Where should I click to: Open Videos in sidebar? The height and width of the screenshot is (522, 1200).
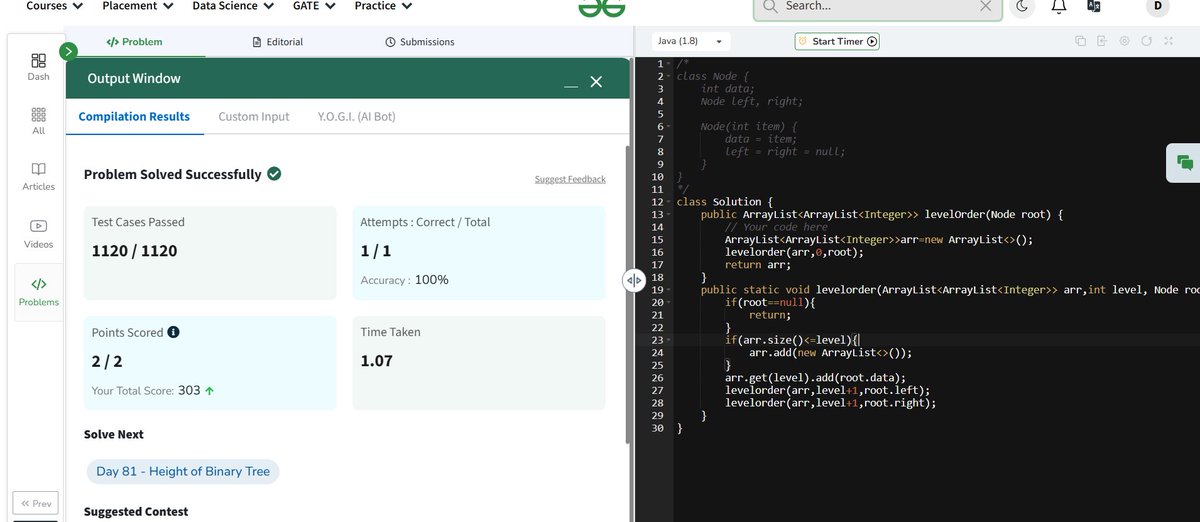[38, 234]
